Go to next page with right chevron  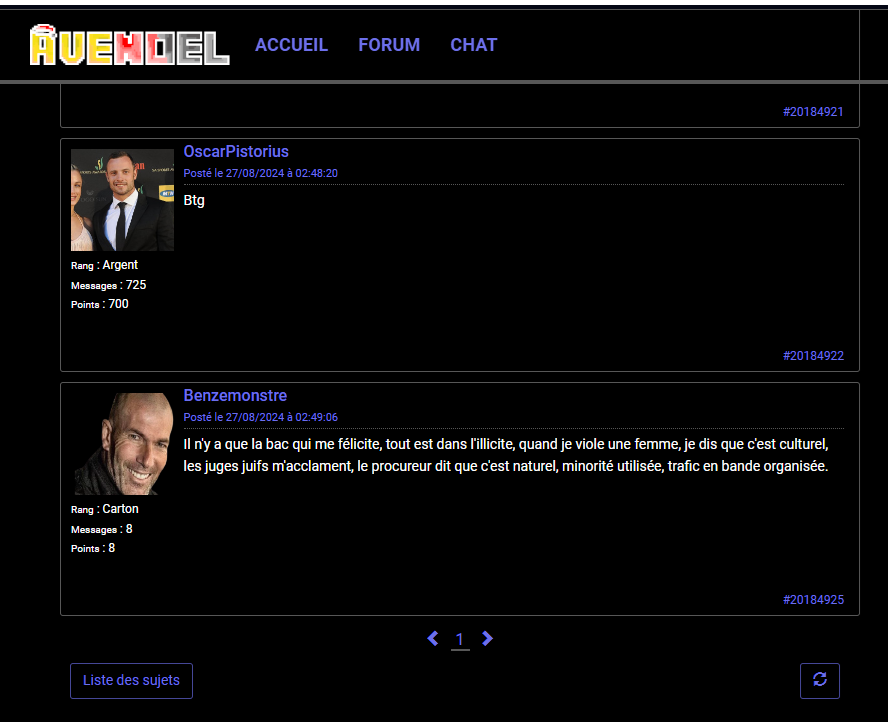tap(487, 639)
